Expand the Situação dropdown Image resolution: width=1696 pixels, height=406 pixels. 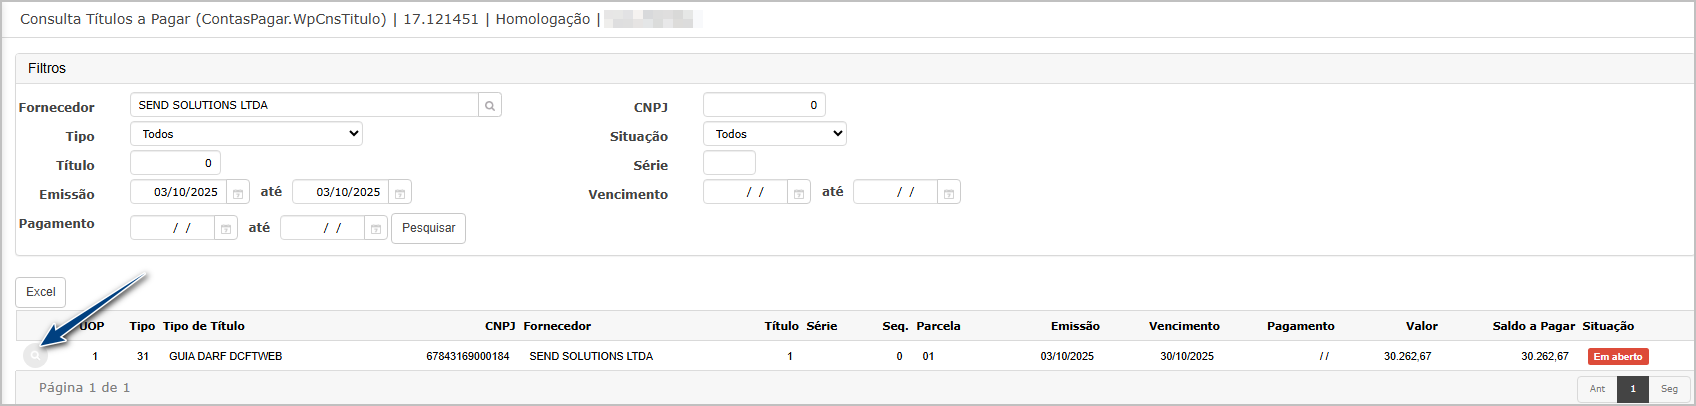pos(774,134)
